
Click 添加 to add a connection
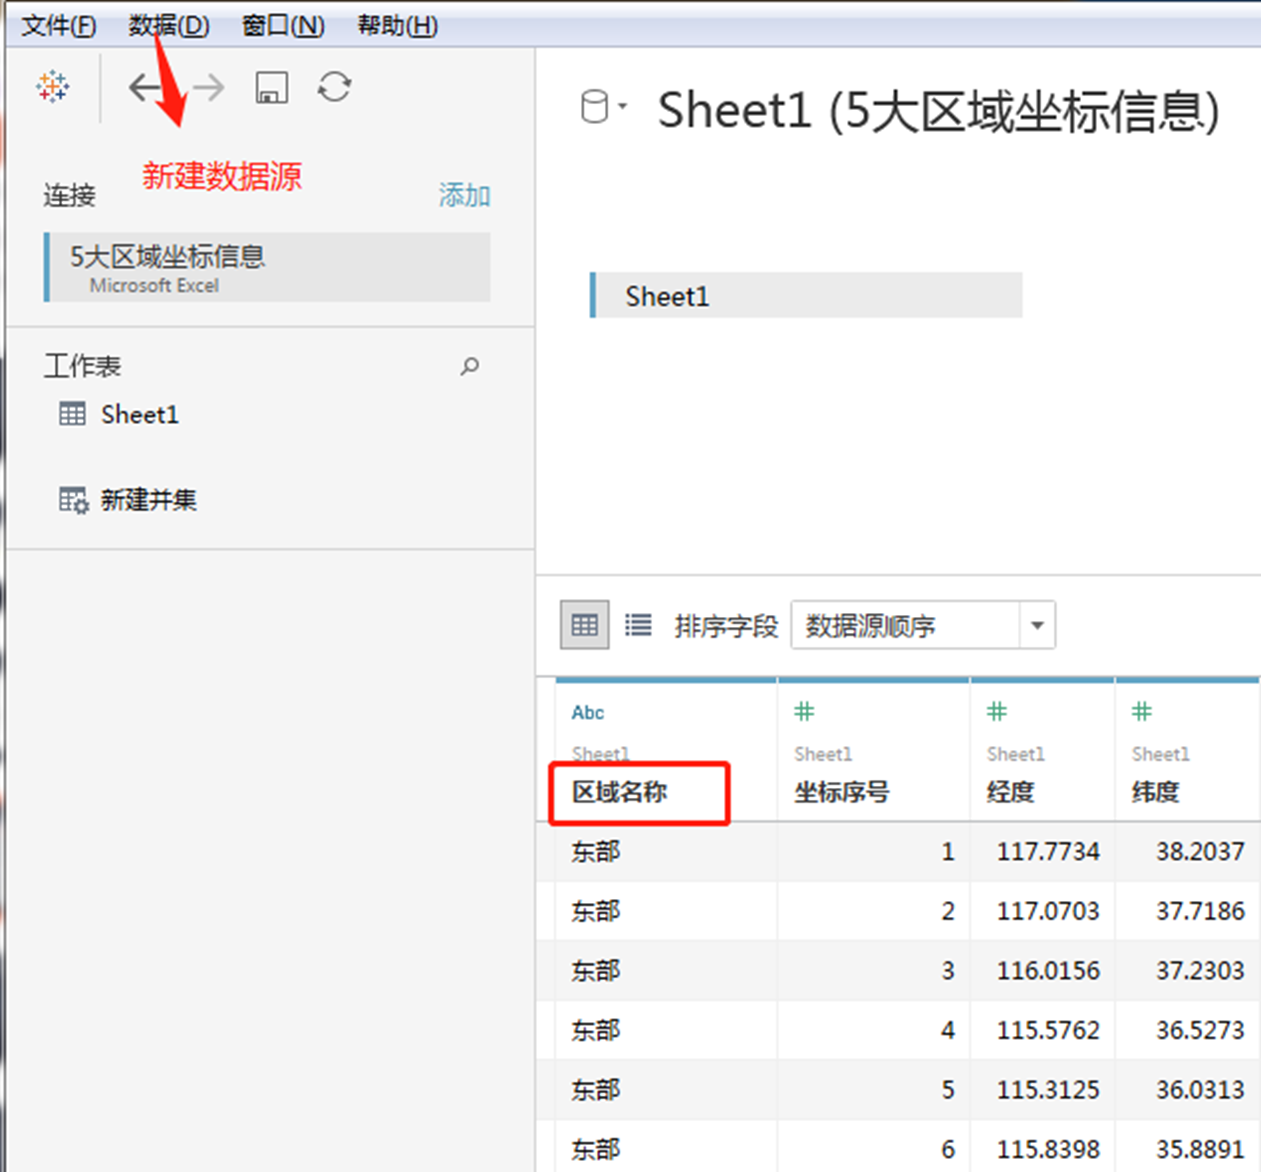464,195
